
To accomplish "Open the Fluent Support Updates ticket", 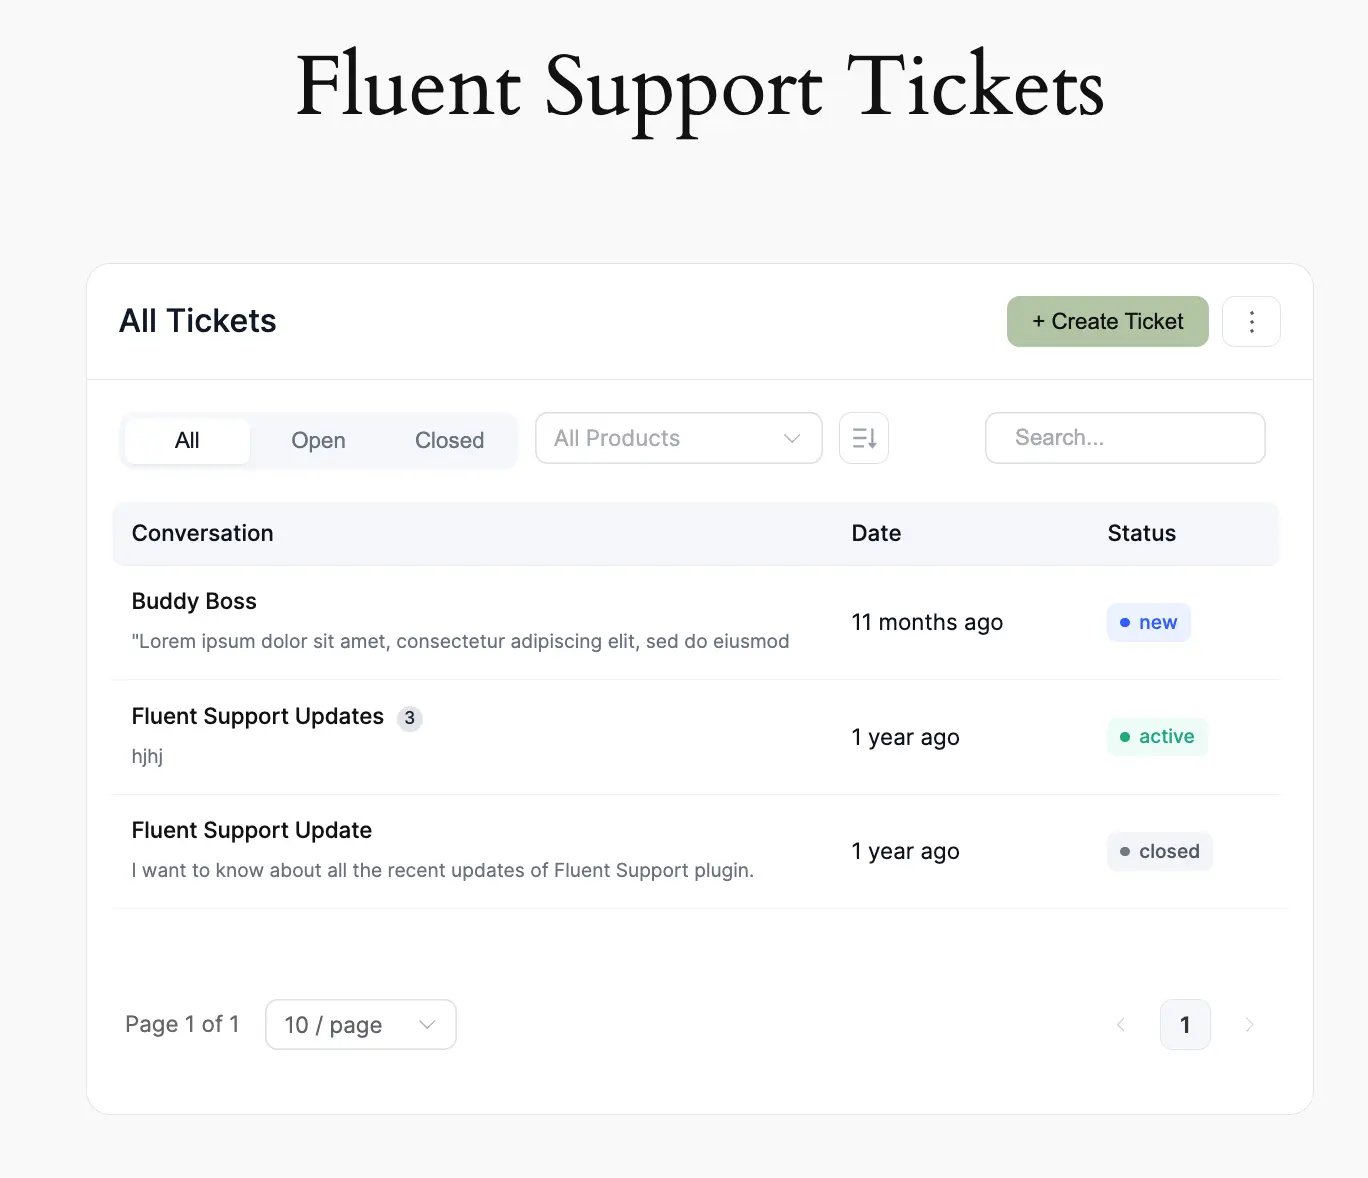I will pyautogui.click(x=258, y=716).
